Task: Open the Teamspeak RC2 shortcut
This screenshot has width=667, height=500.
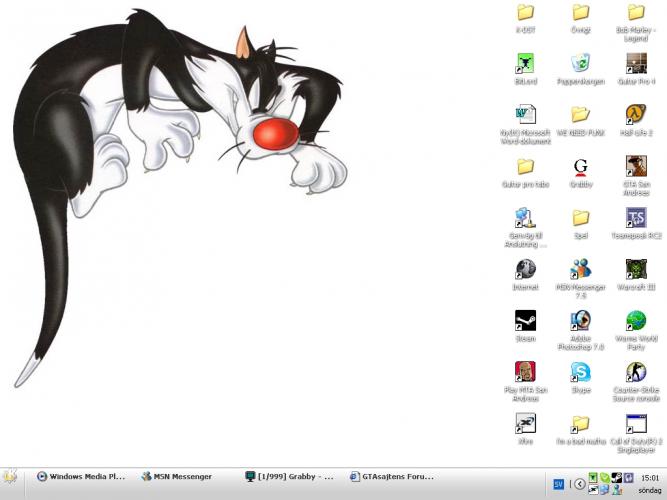Action: (x=636, y=218)
